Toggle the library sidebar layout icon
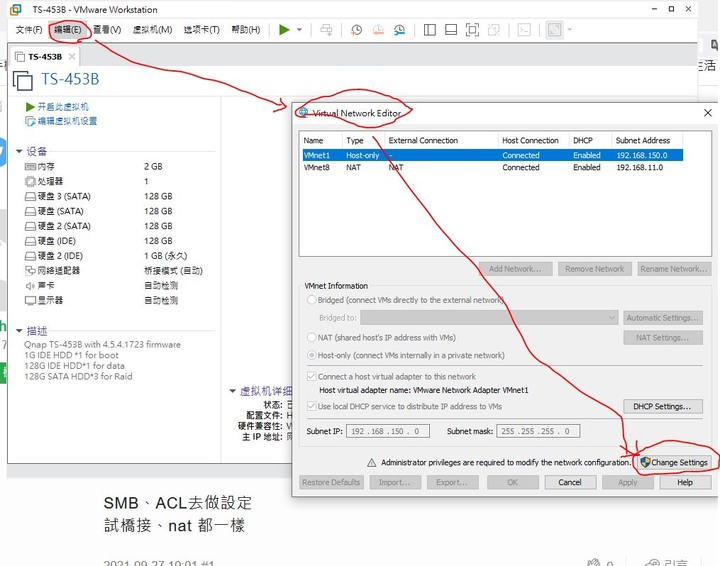Viewport: 720px width, 566px height. pos(430,30)
